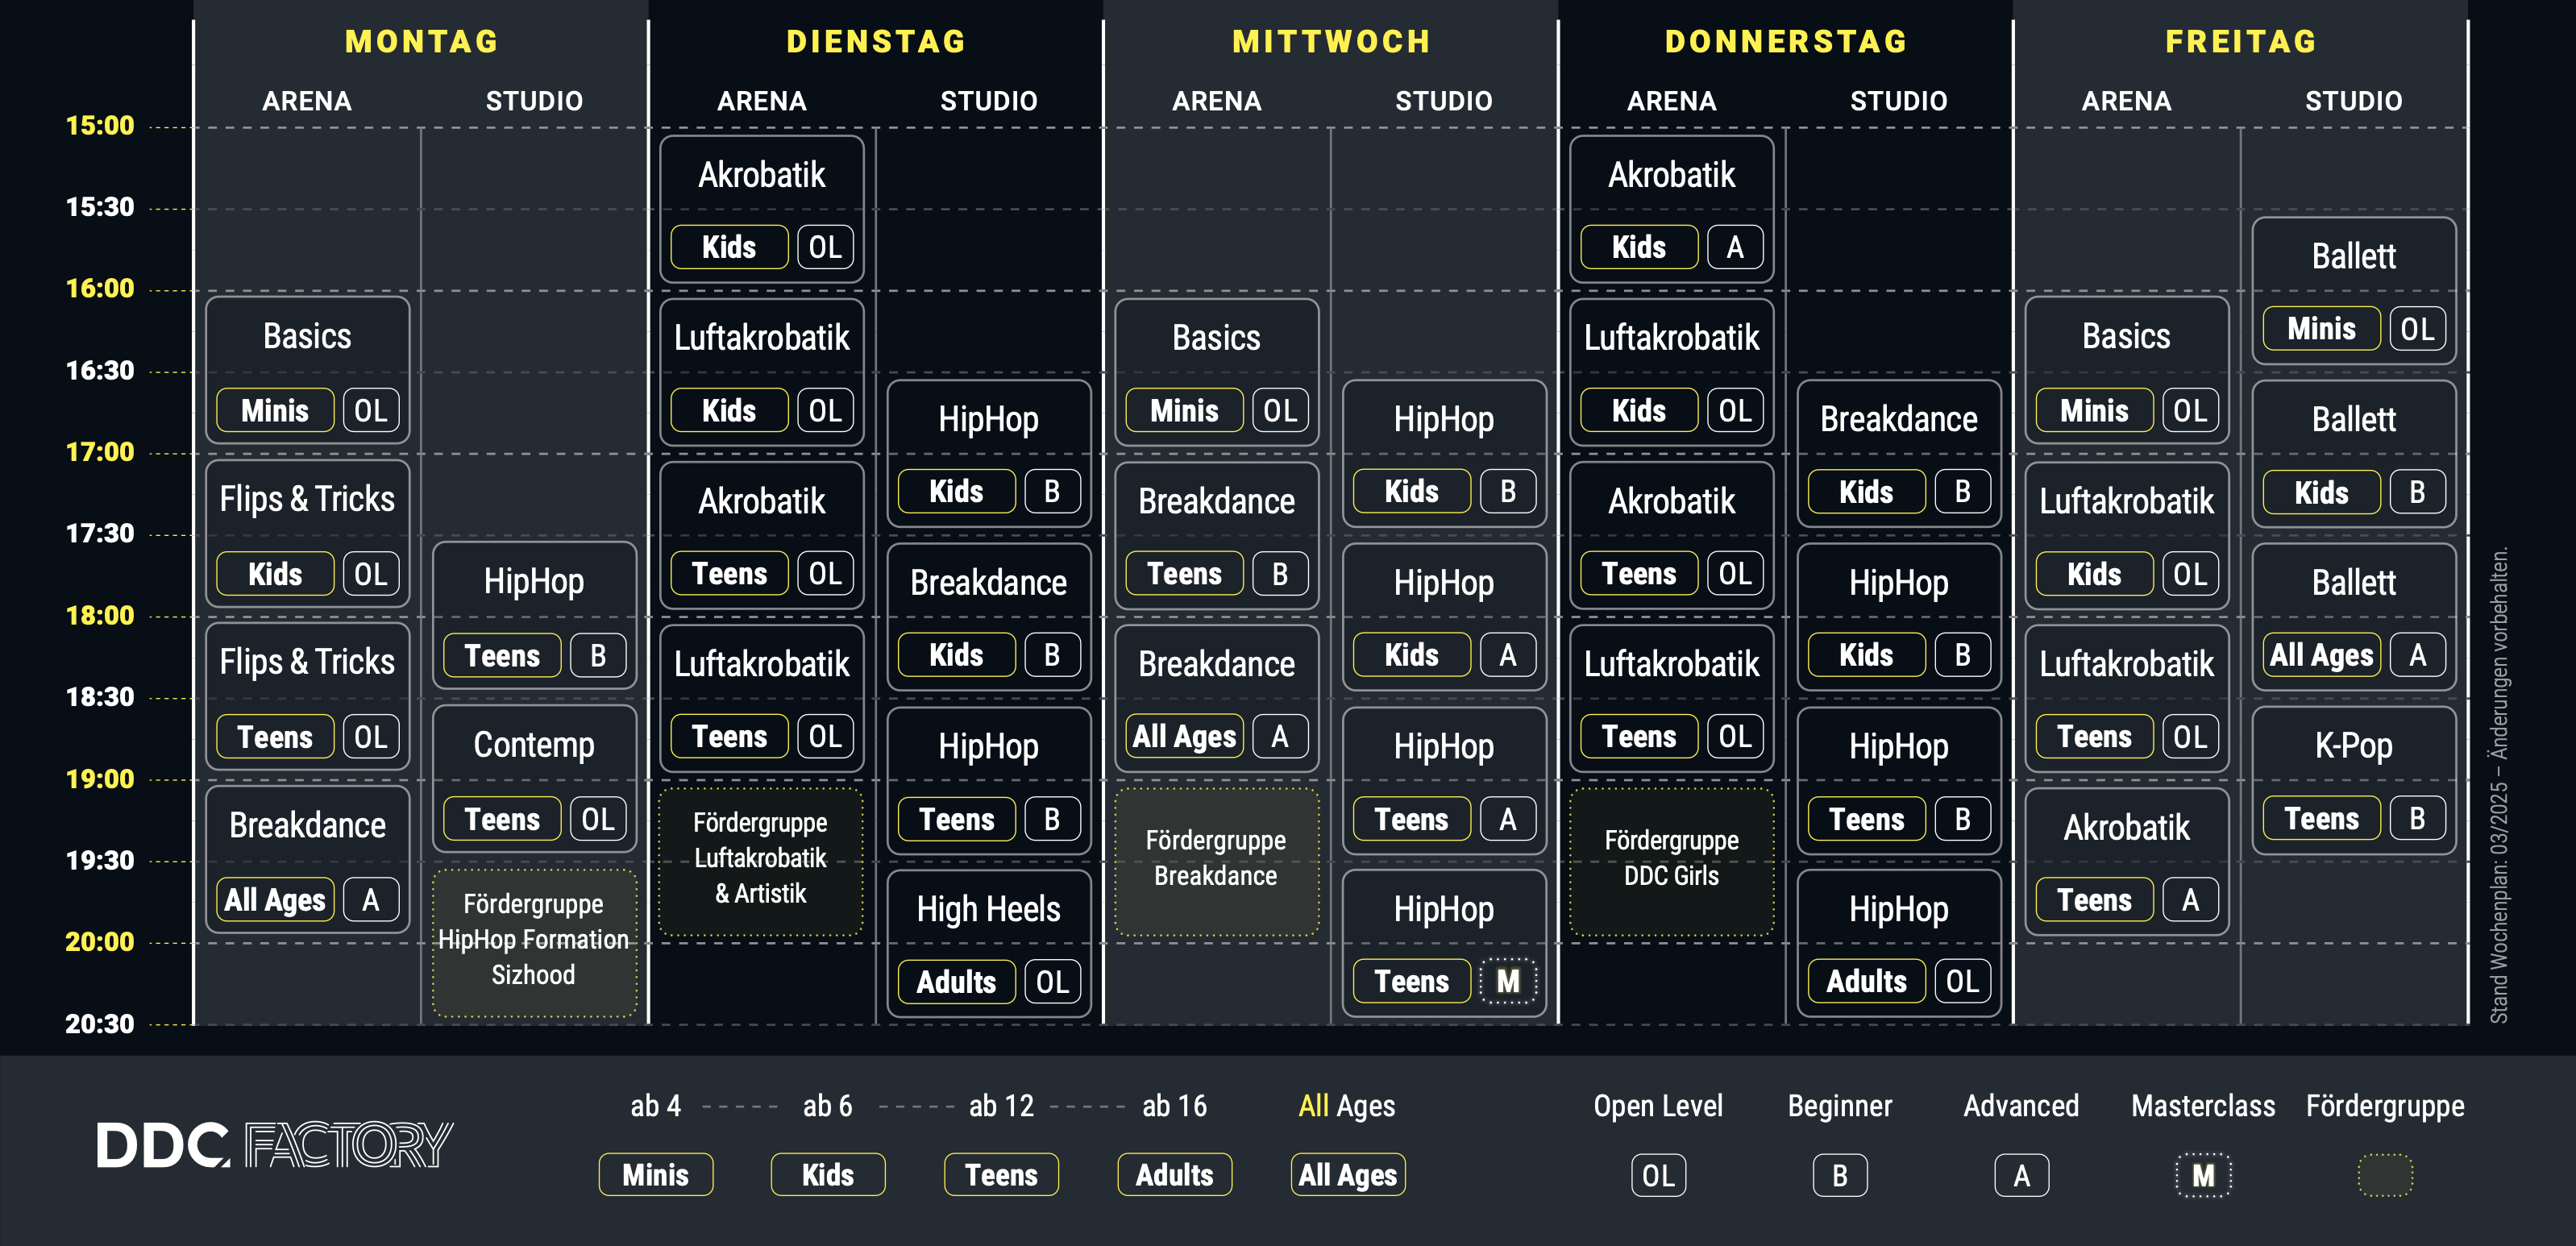Screen dimensions: 2576x1246
Task: Click the Adults age badge in legend
Action: click(x=1174, y=1174)
